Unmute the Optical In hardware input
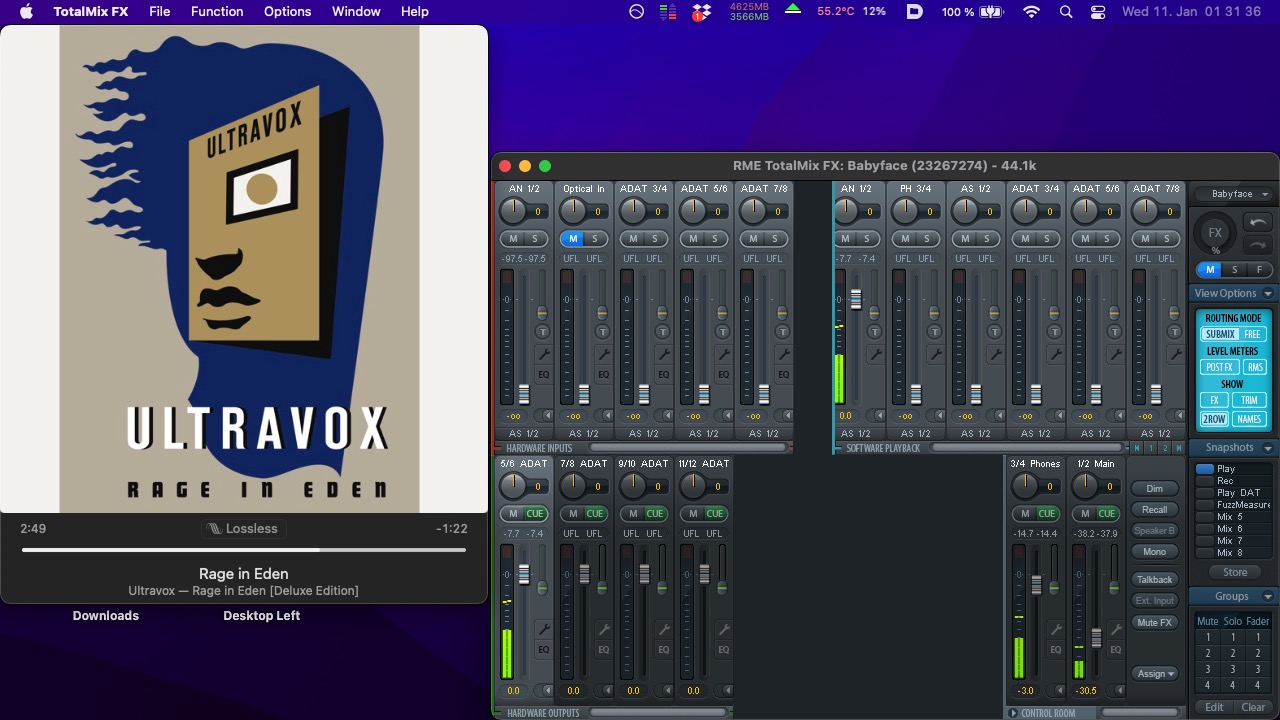Screen dimensions: 1280x720 573,238
